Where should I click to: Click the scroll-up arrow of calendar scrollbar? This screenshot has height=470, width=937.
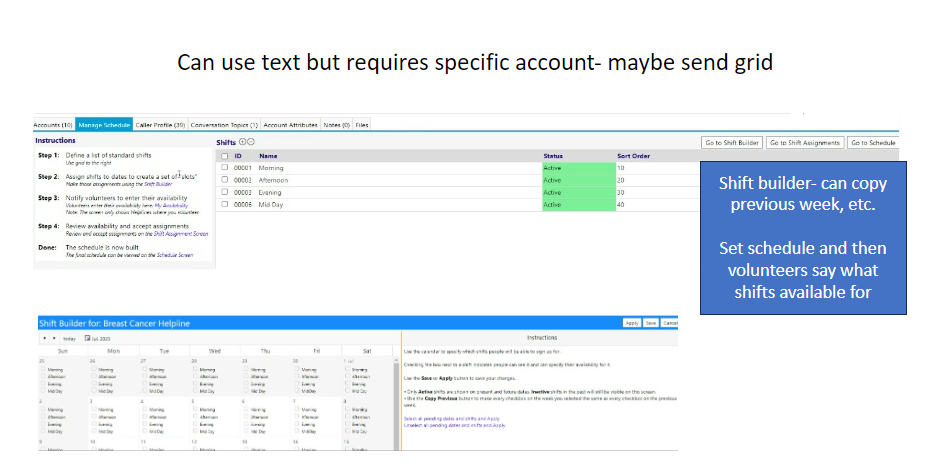[396, 360]
